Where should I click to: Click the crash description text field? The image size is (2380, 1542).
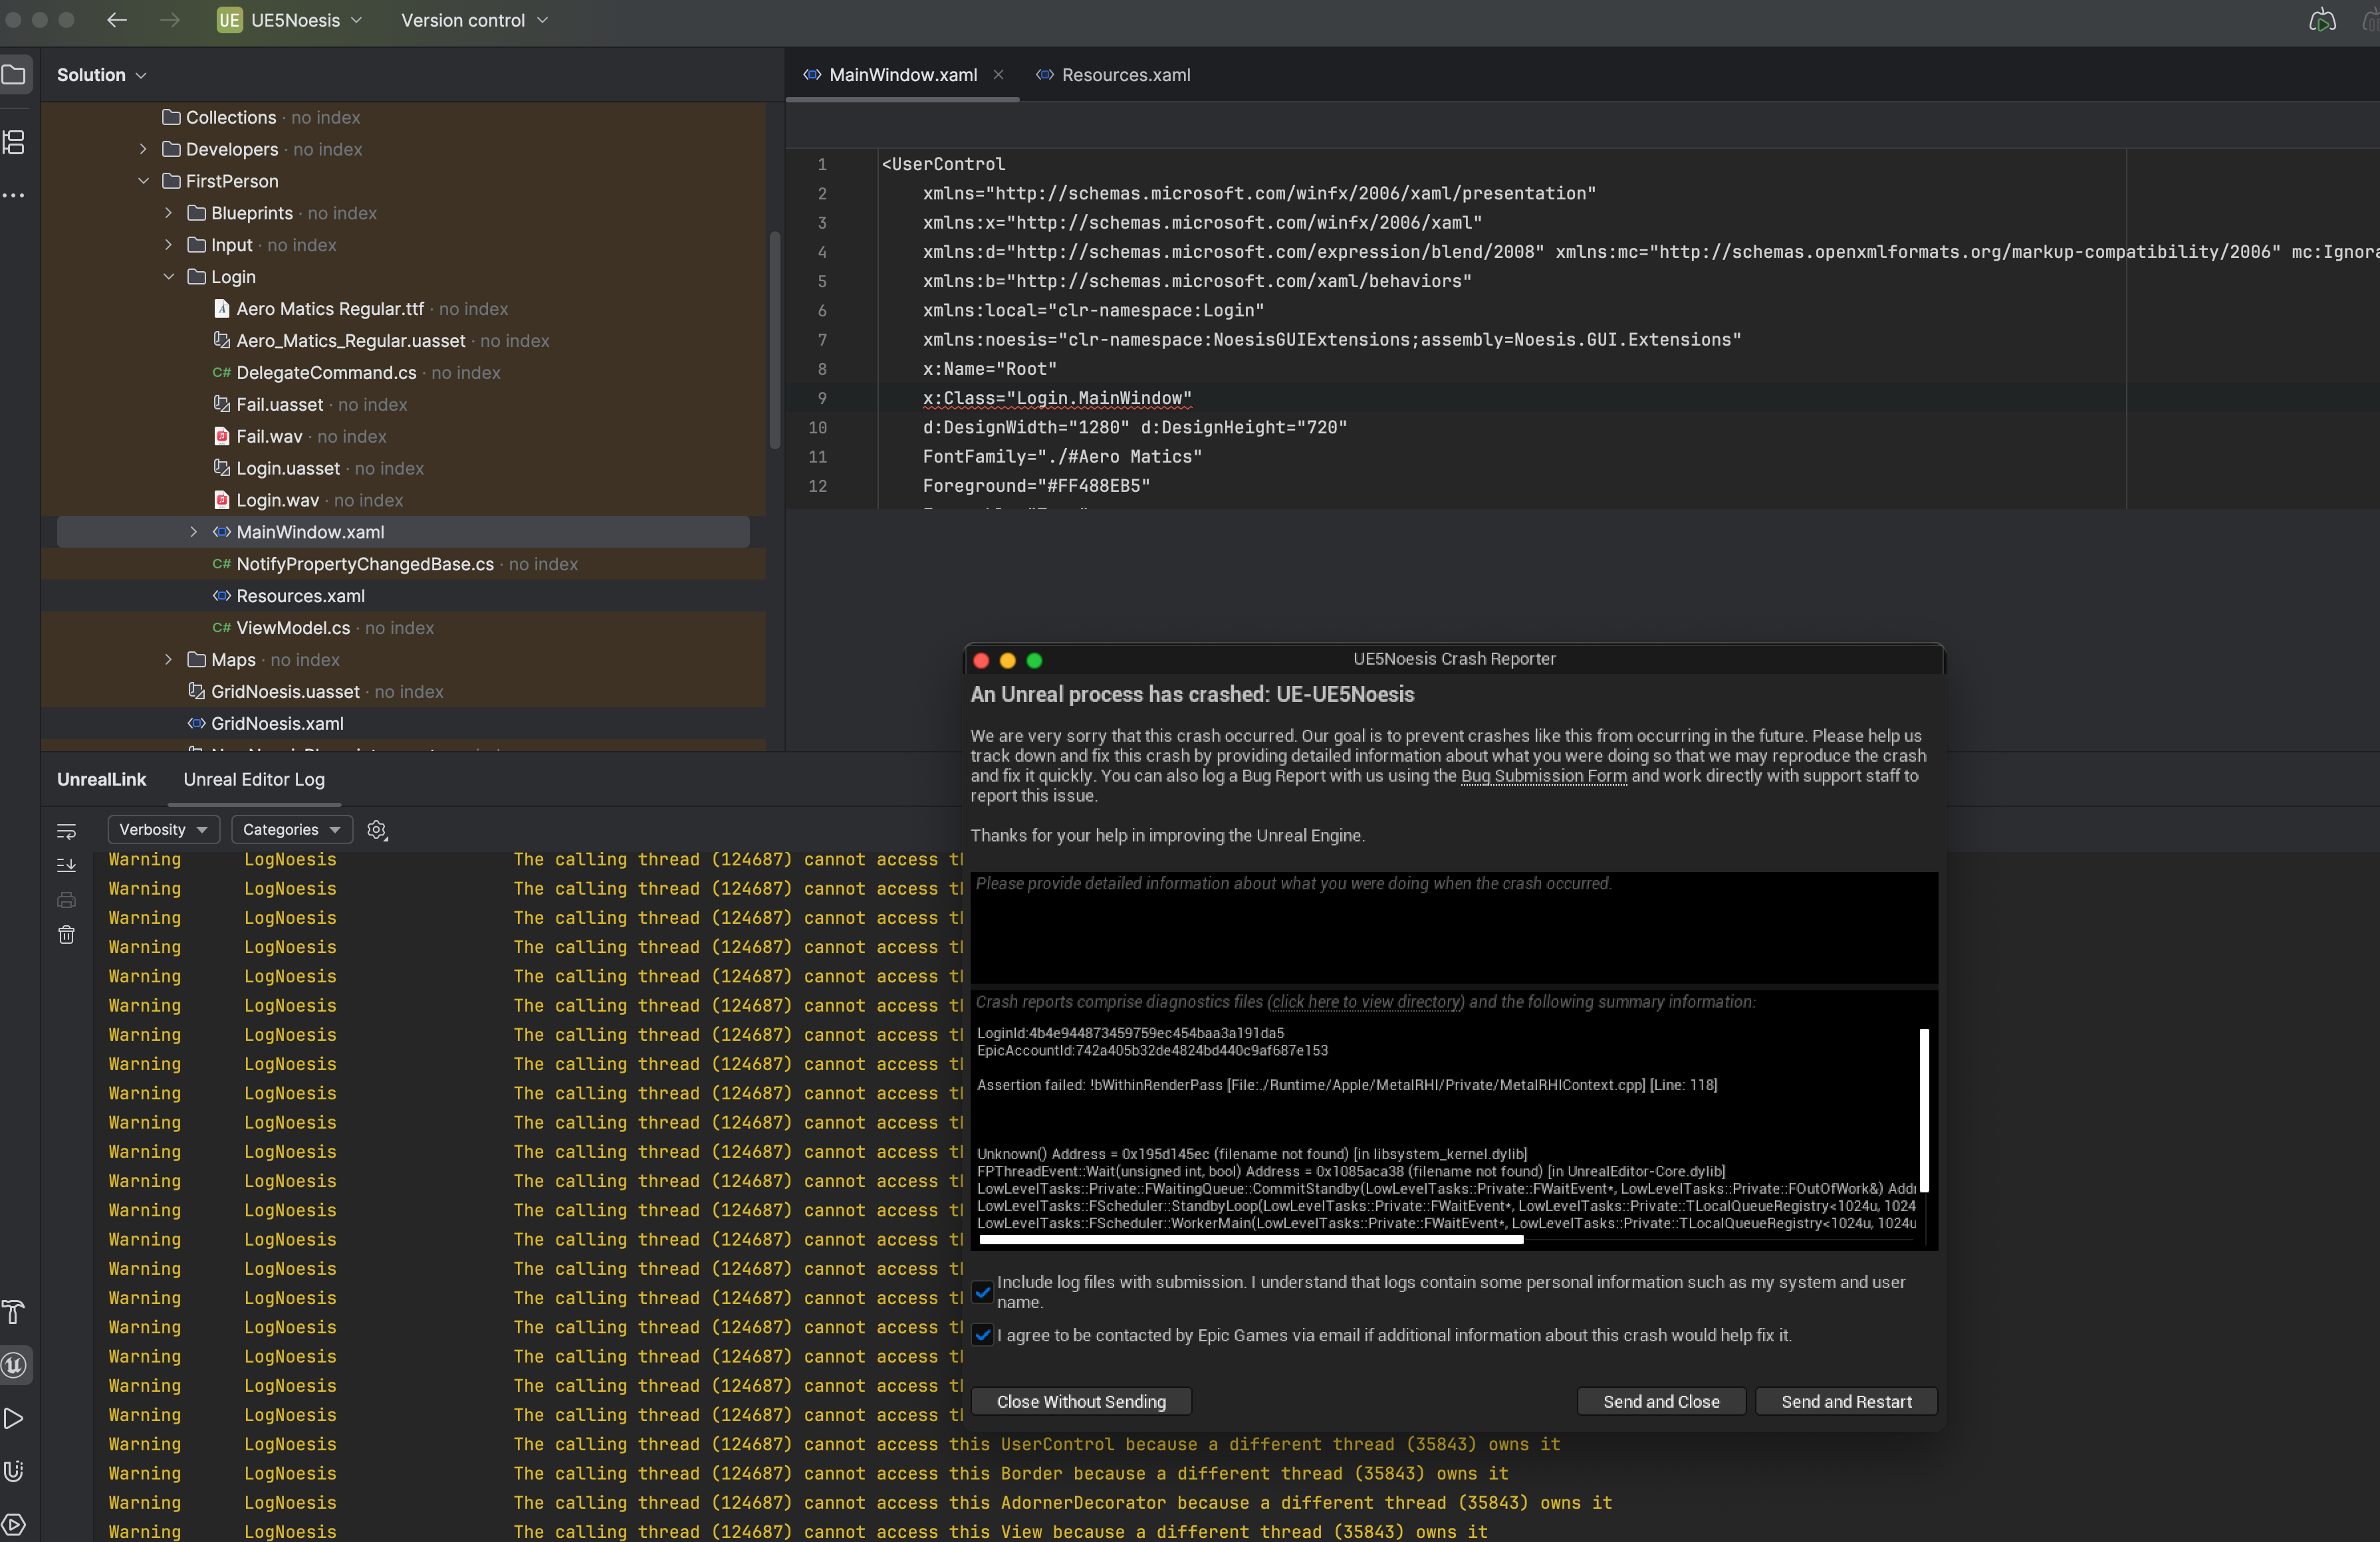click(x=1454, y=928)
